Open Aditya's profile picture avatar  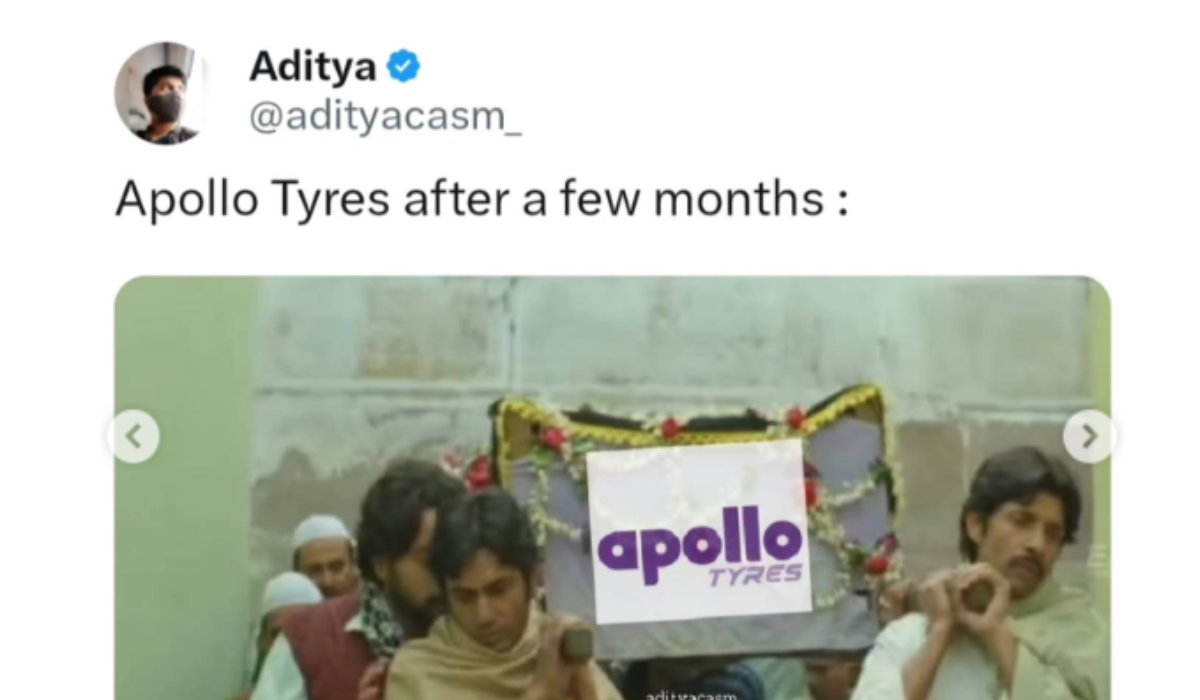161,92
